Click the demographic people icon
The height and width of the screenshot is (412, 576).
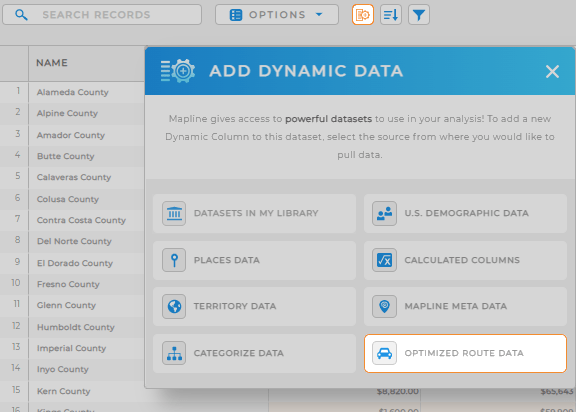coord(384,213)
